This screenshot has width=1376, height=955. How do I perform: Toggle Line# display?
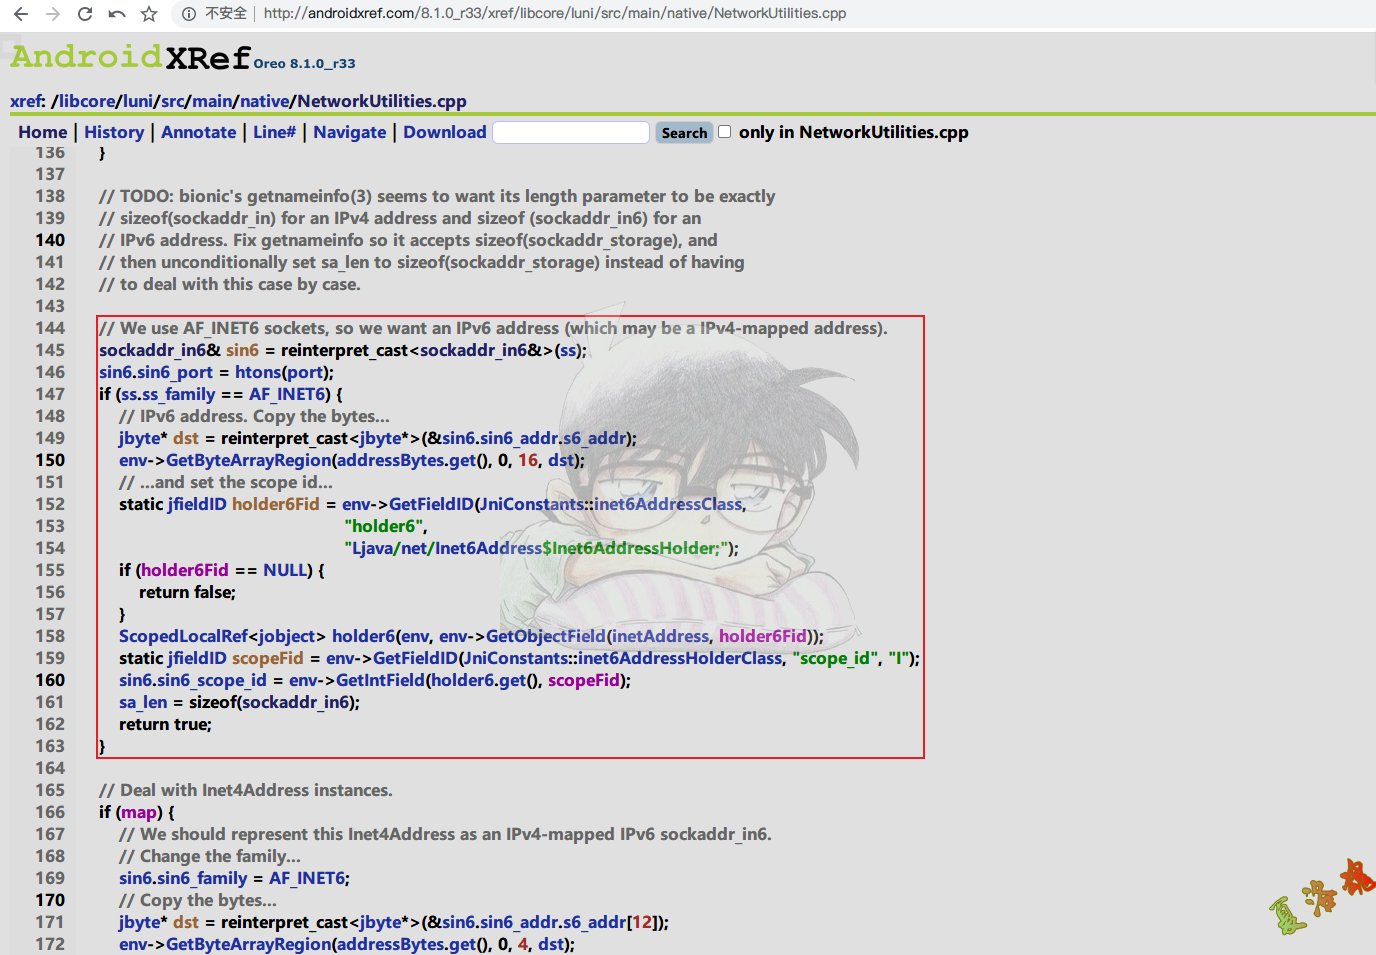tap(274, 132)
